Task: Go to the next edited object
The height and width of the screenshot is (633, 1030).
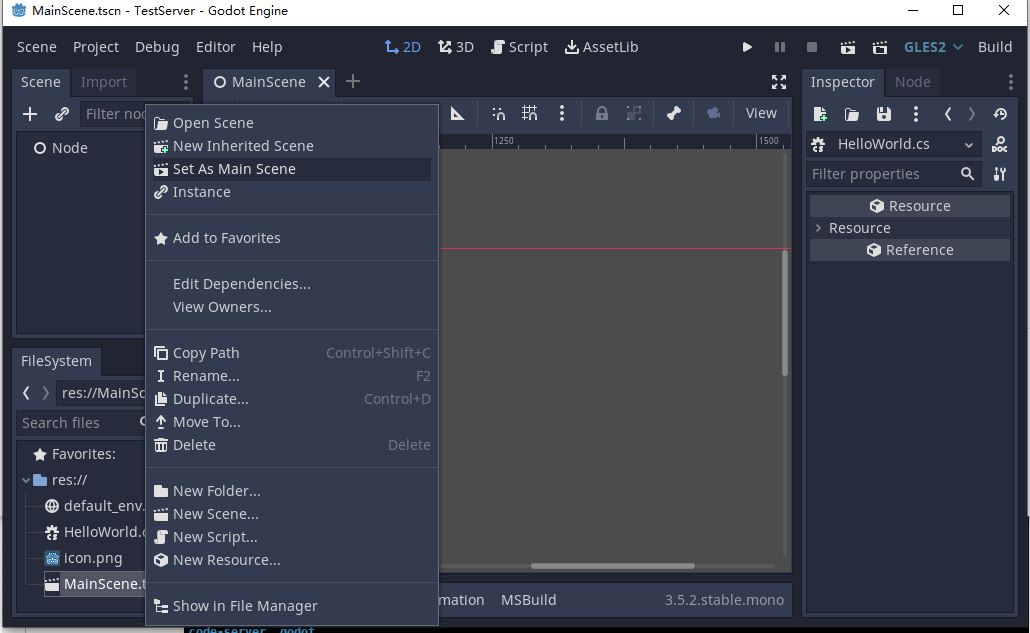Action: pyautogui.click(x=972, y=114)
